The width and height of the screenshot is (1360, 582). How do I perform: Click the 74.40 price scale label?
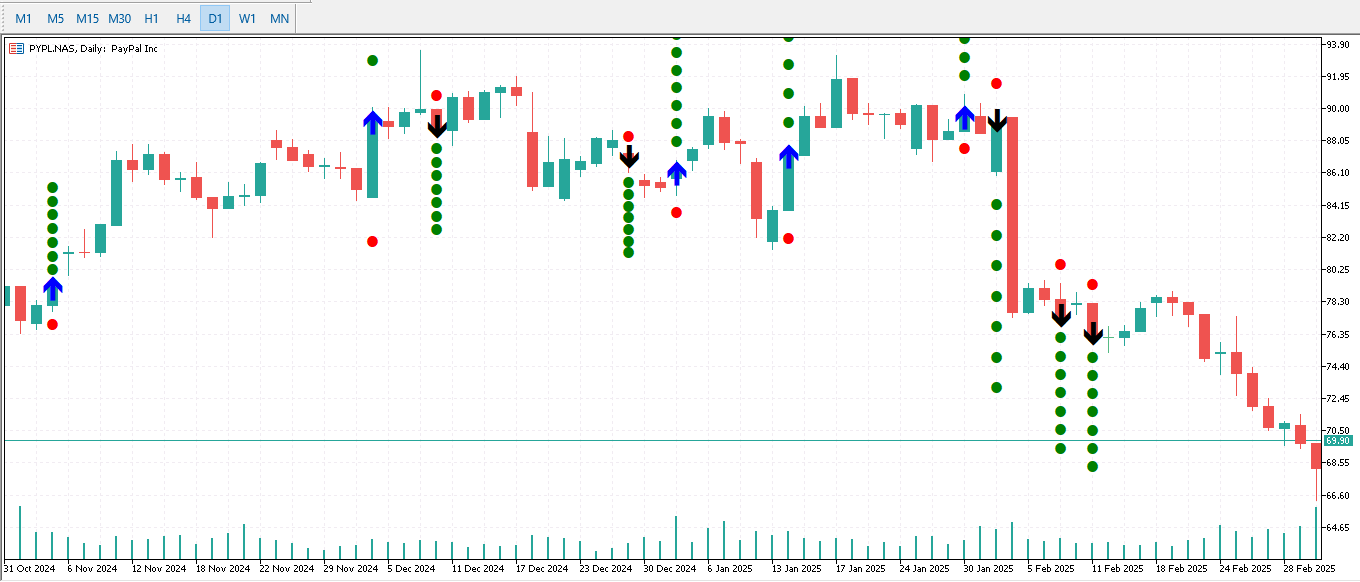click(1337, 367)
